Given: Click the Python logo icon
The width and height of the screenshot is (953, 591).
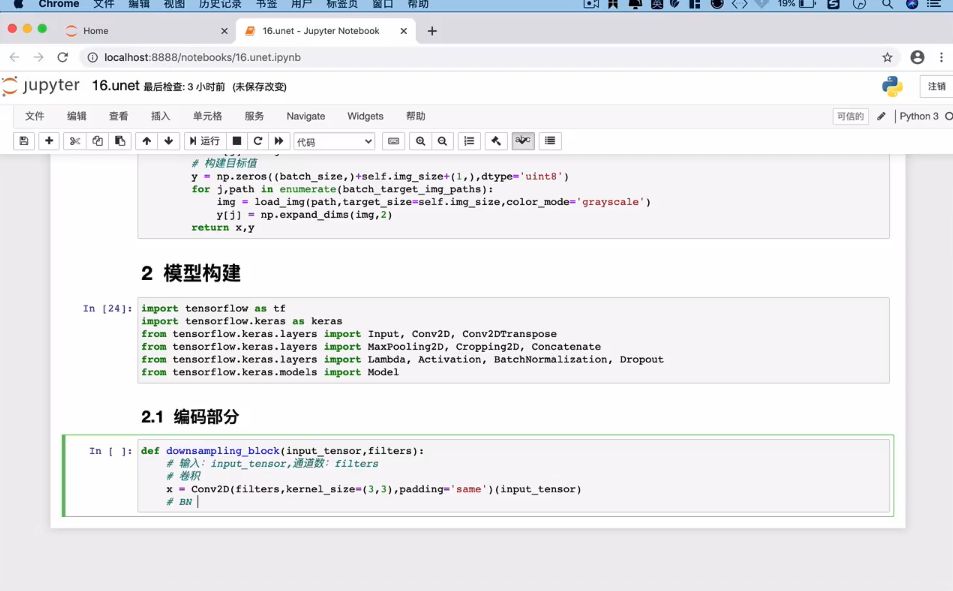Looking at the screenshot, I should click(892, 86).
